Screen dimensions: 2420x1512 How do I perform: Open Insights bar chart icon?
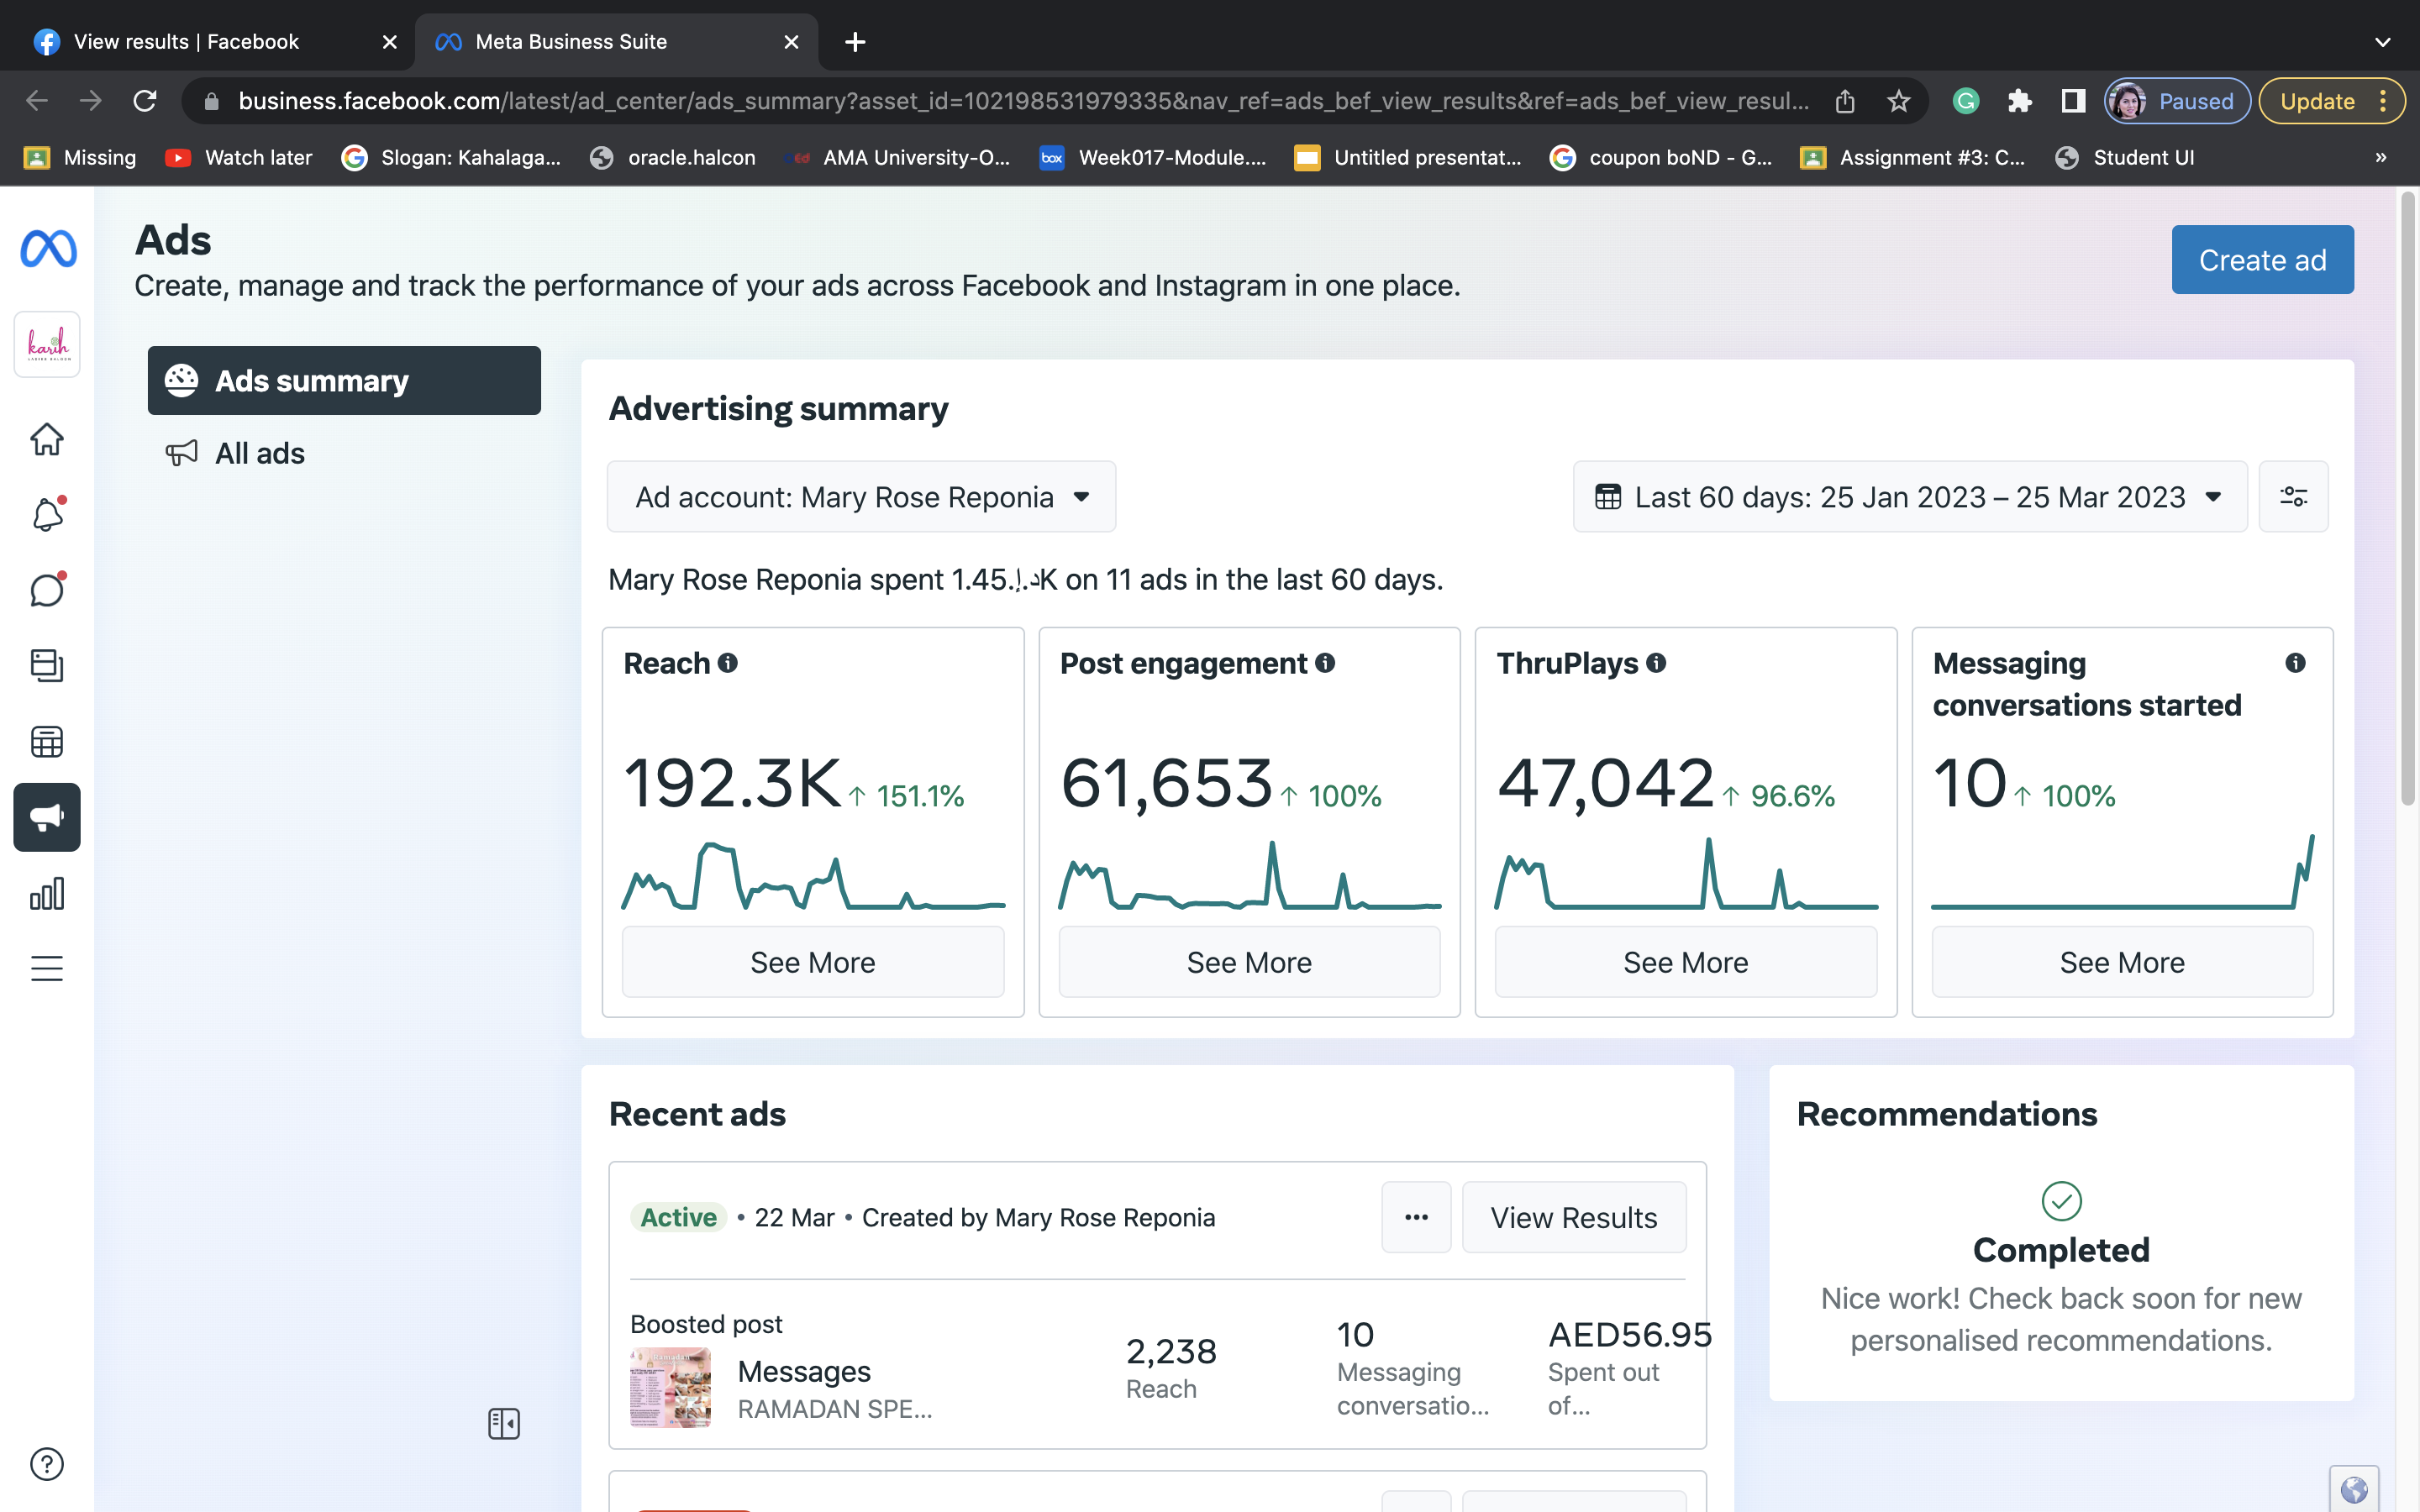47,893
